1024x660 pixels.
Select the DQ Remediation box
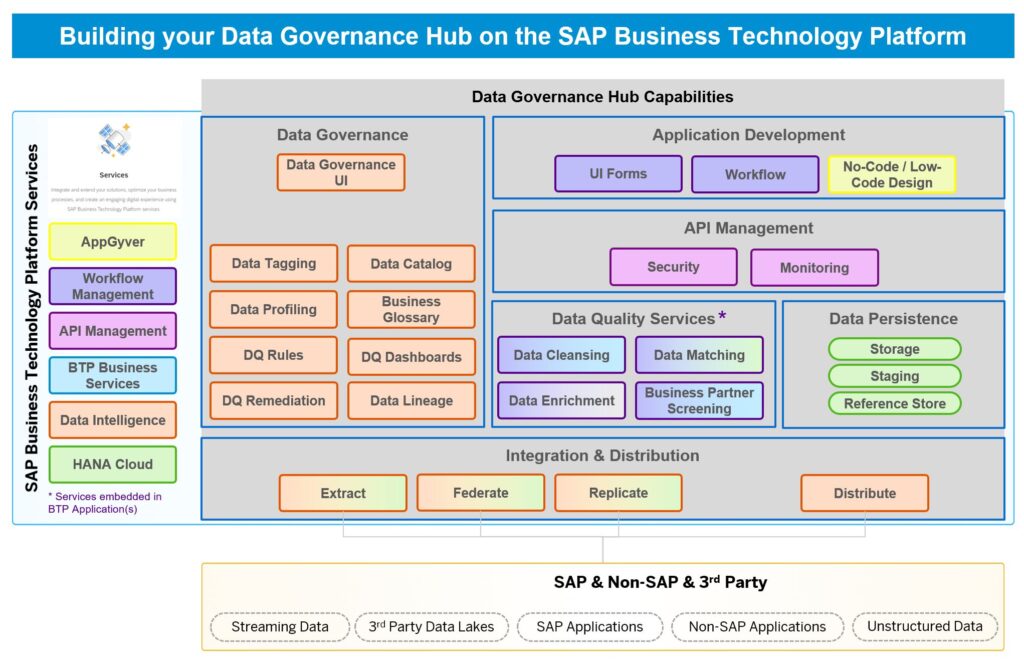[274, 401]
